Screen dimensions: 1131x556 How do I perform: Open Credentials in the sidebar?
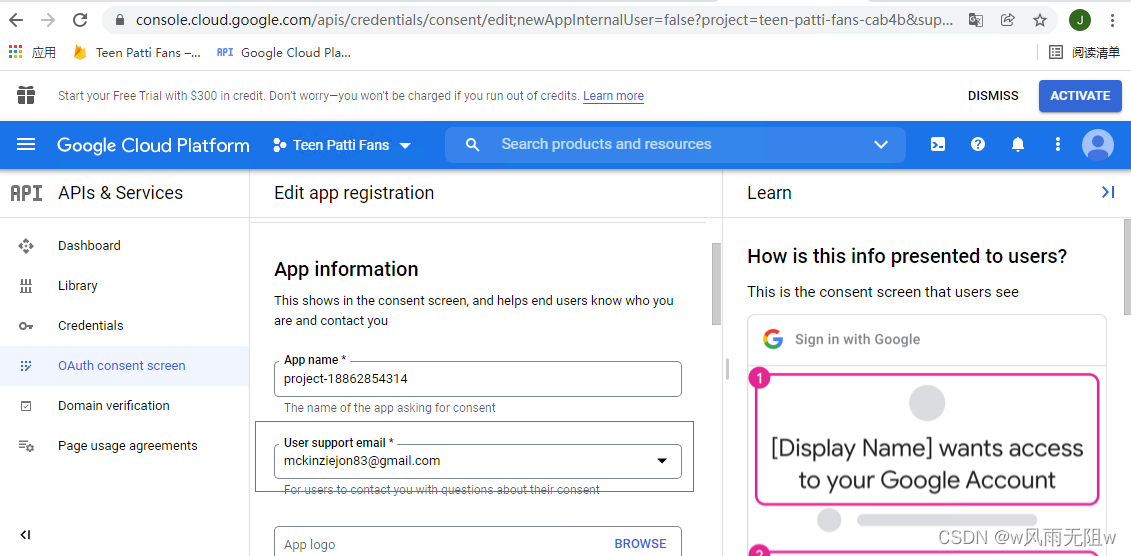tap(91, 326)
